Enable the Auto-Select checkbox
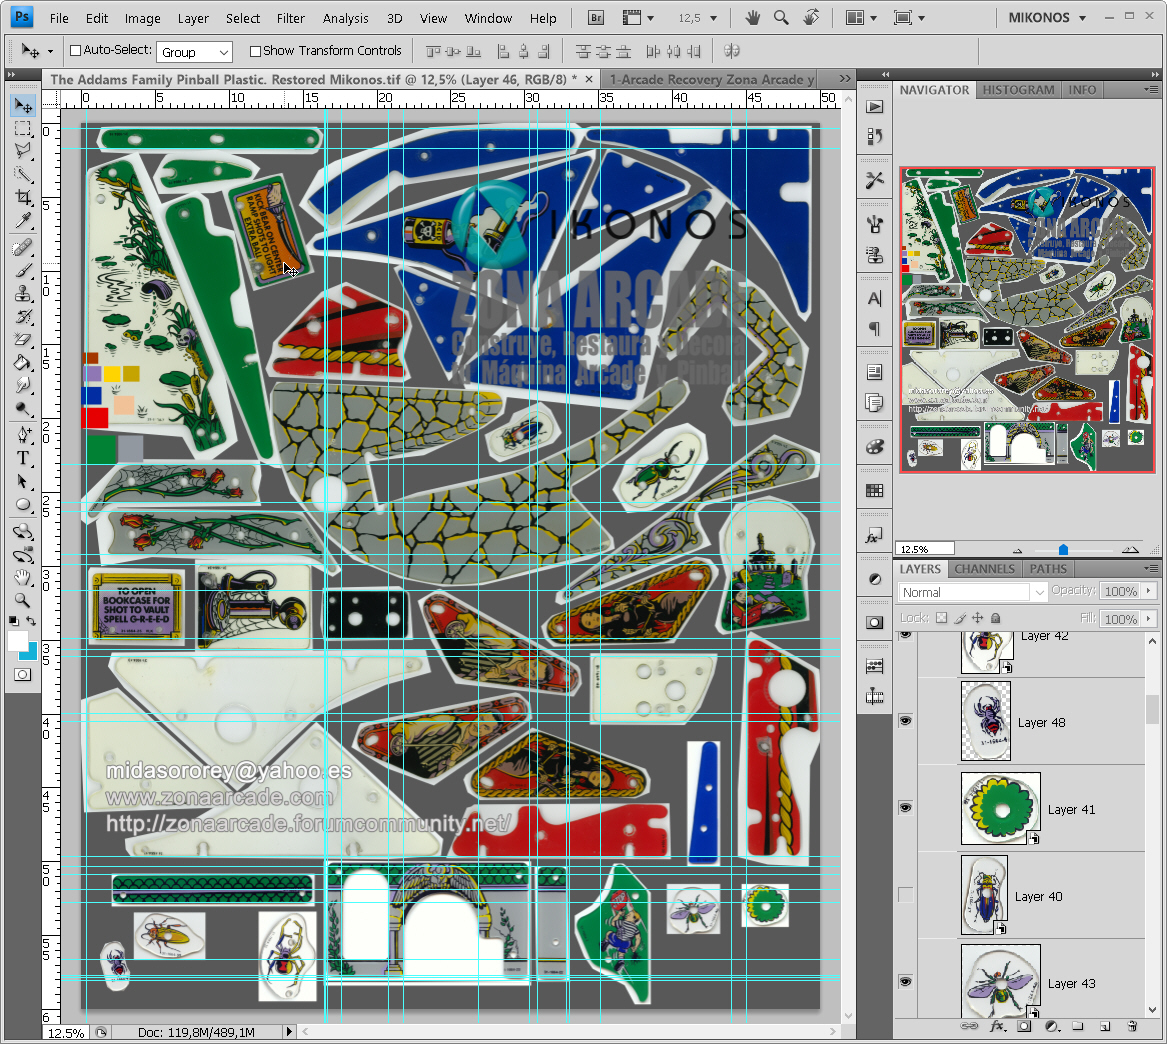This screenshot has height=1044, width=1167. click(75, 51)
